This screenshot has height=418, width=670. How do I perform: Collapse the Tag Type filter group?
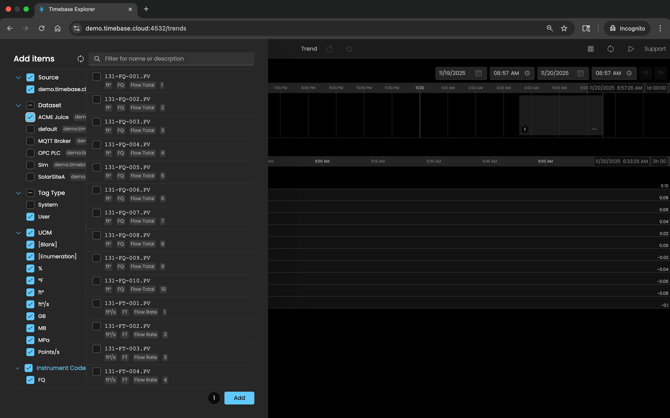pos(18,193)
